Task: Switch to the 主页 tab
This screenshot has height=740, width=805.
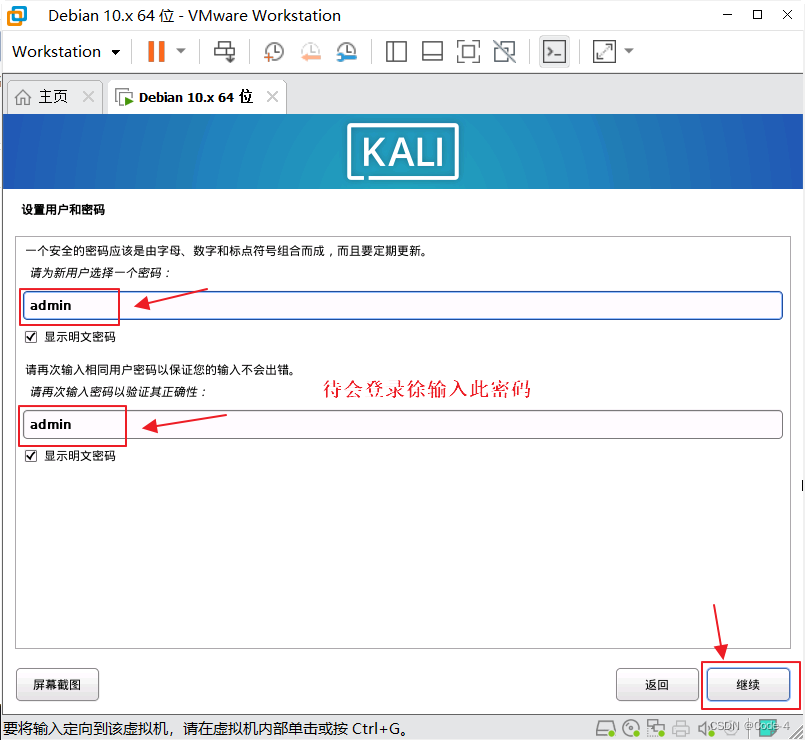Action: click(48, 96)
